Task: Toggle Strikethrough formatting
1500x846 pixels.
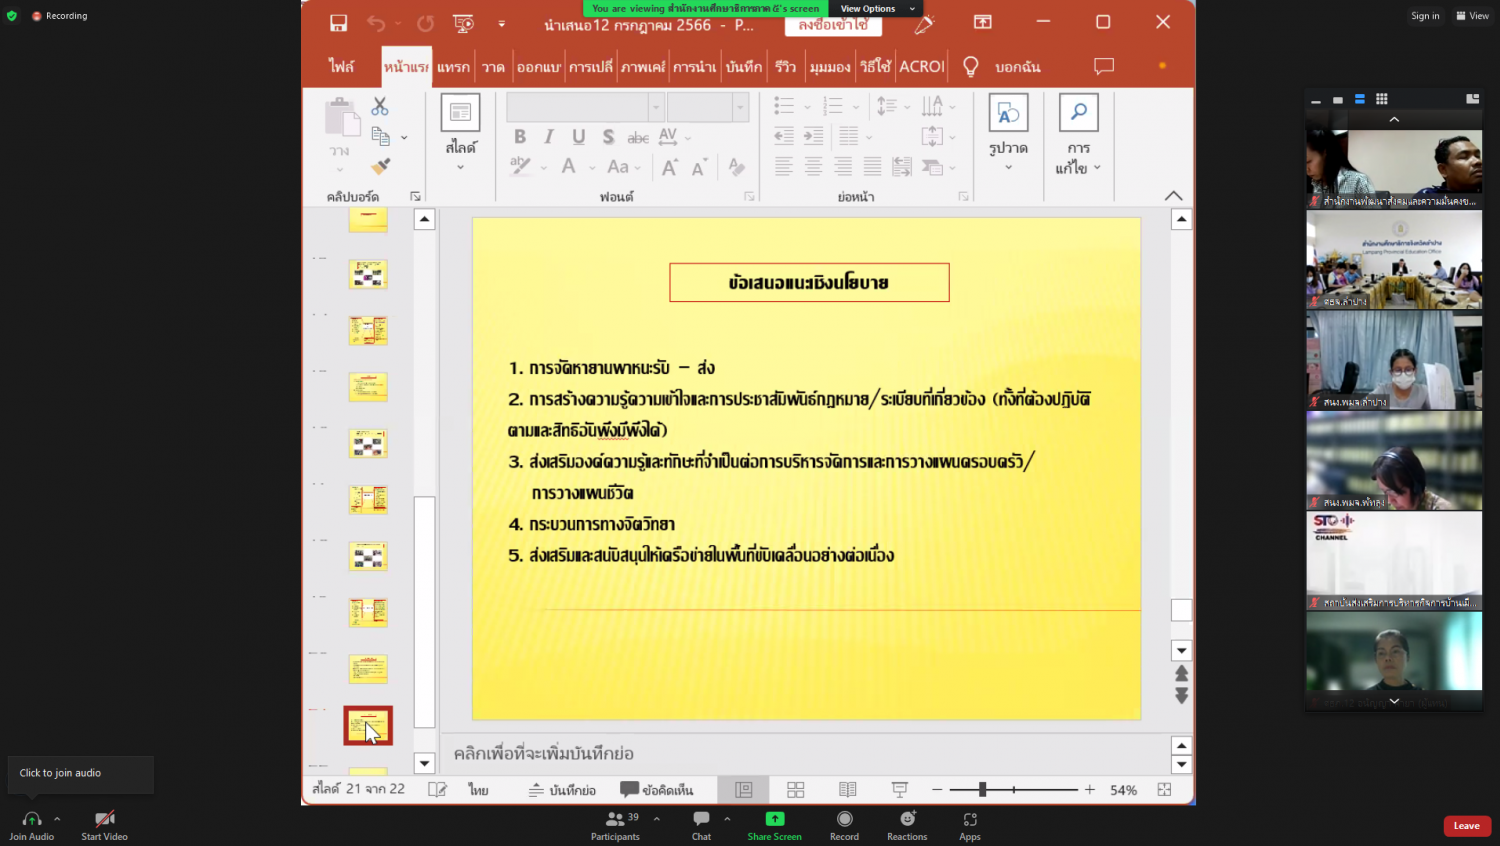Action: [x=638, y=137]
